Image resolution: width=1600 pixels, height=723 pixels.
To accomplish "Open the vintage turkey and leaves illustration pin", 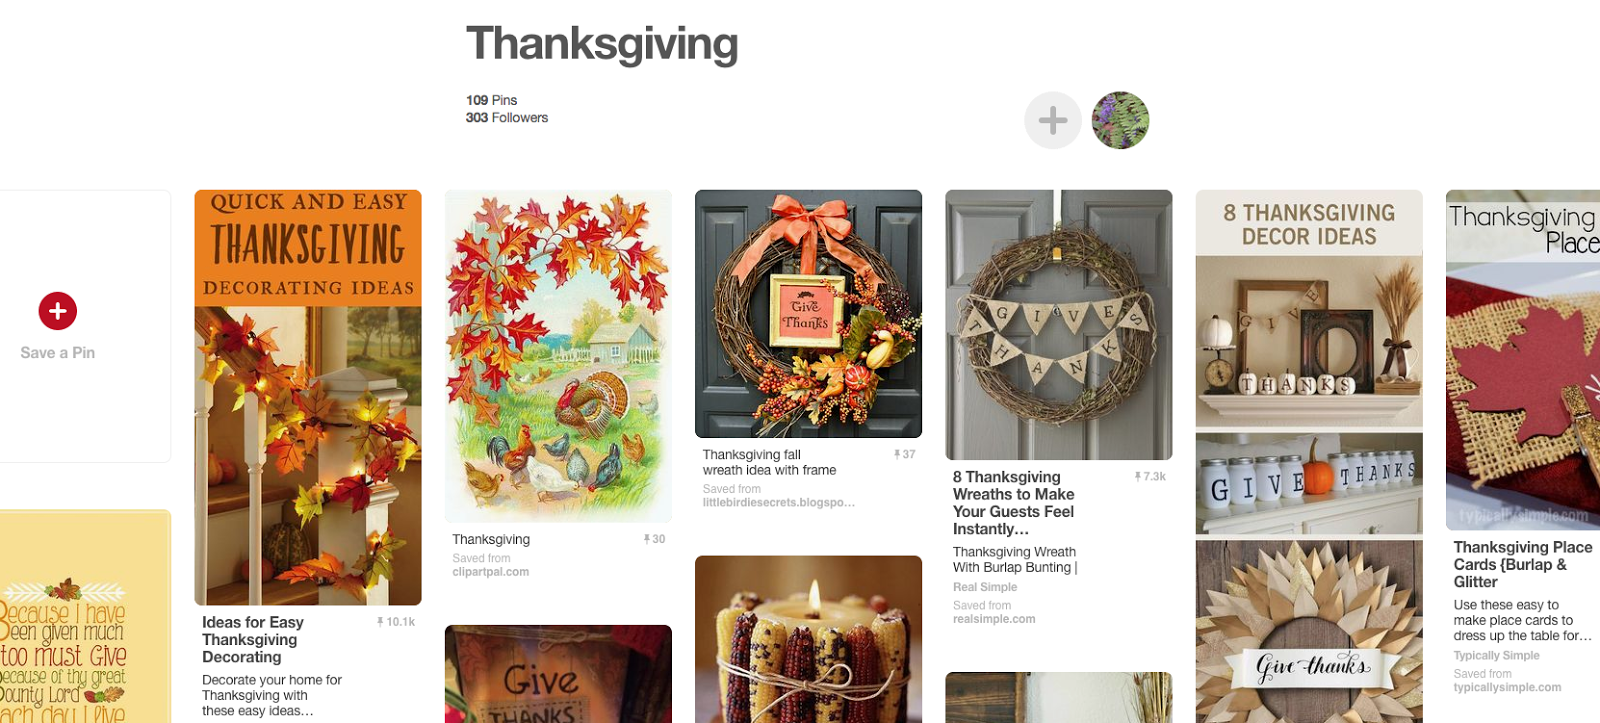I will coord(558,356).
